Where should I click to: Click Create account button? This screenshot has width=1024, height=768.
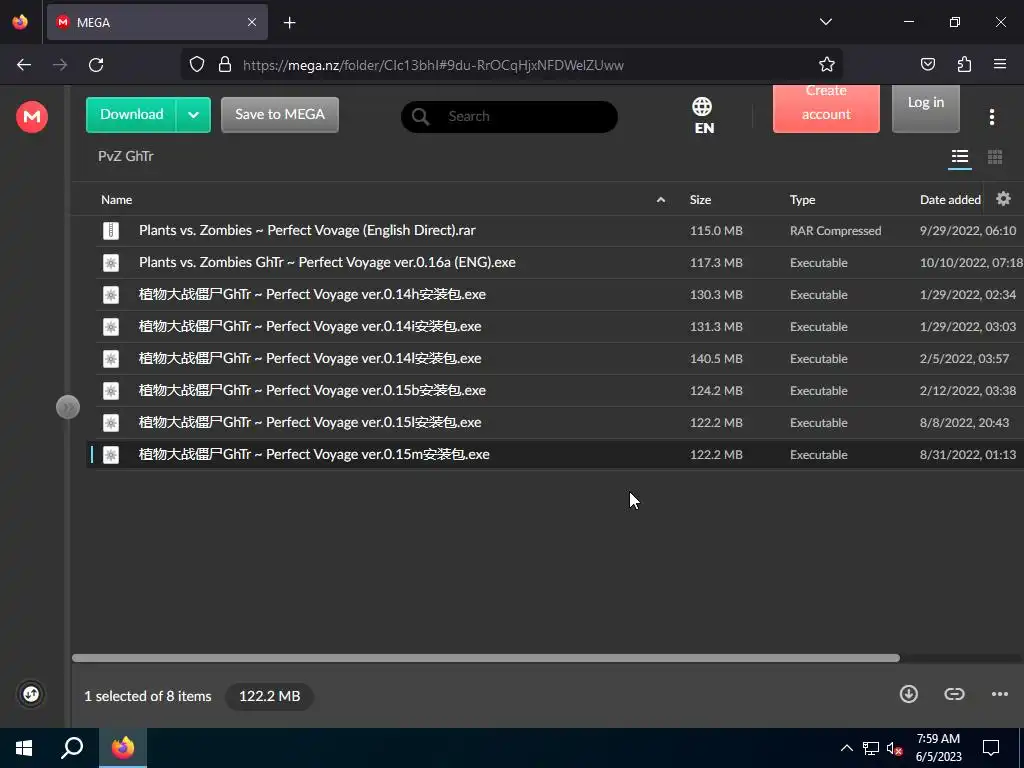coord(826,108)
